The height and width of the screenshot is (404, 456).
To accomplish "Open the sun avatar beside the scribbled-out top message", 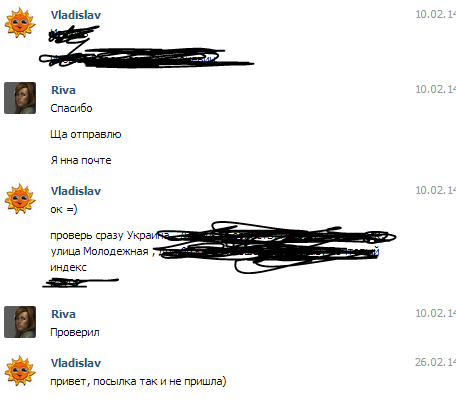I will (20, 23).
